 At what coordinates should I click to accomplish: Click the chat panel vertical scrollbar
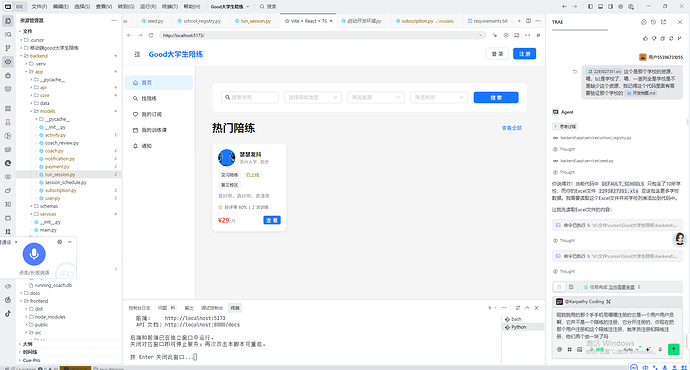687,122
